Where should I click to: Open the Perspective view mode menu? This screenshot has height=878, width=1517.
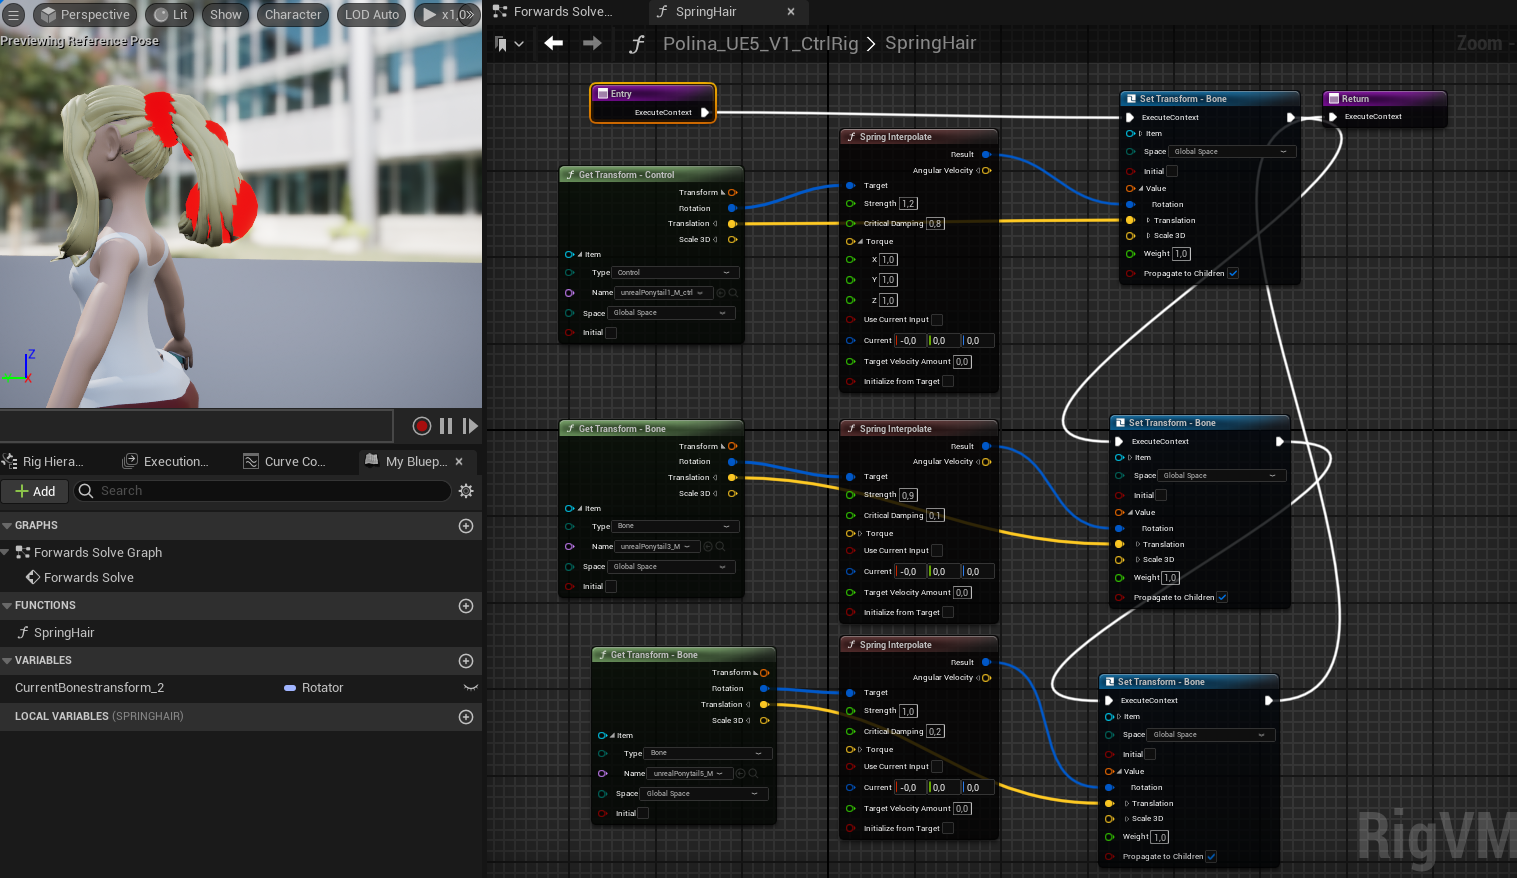(x=85, y=15)
